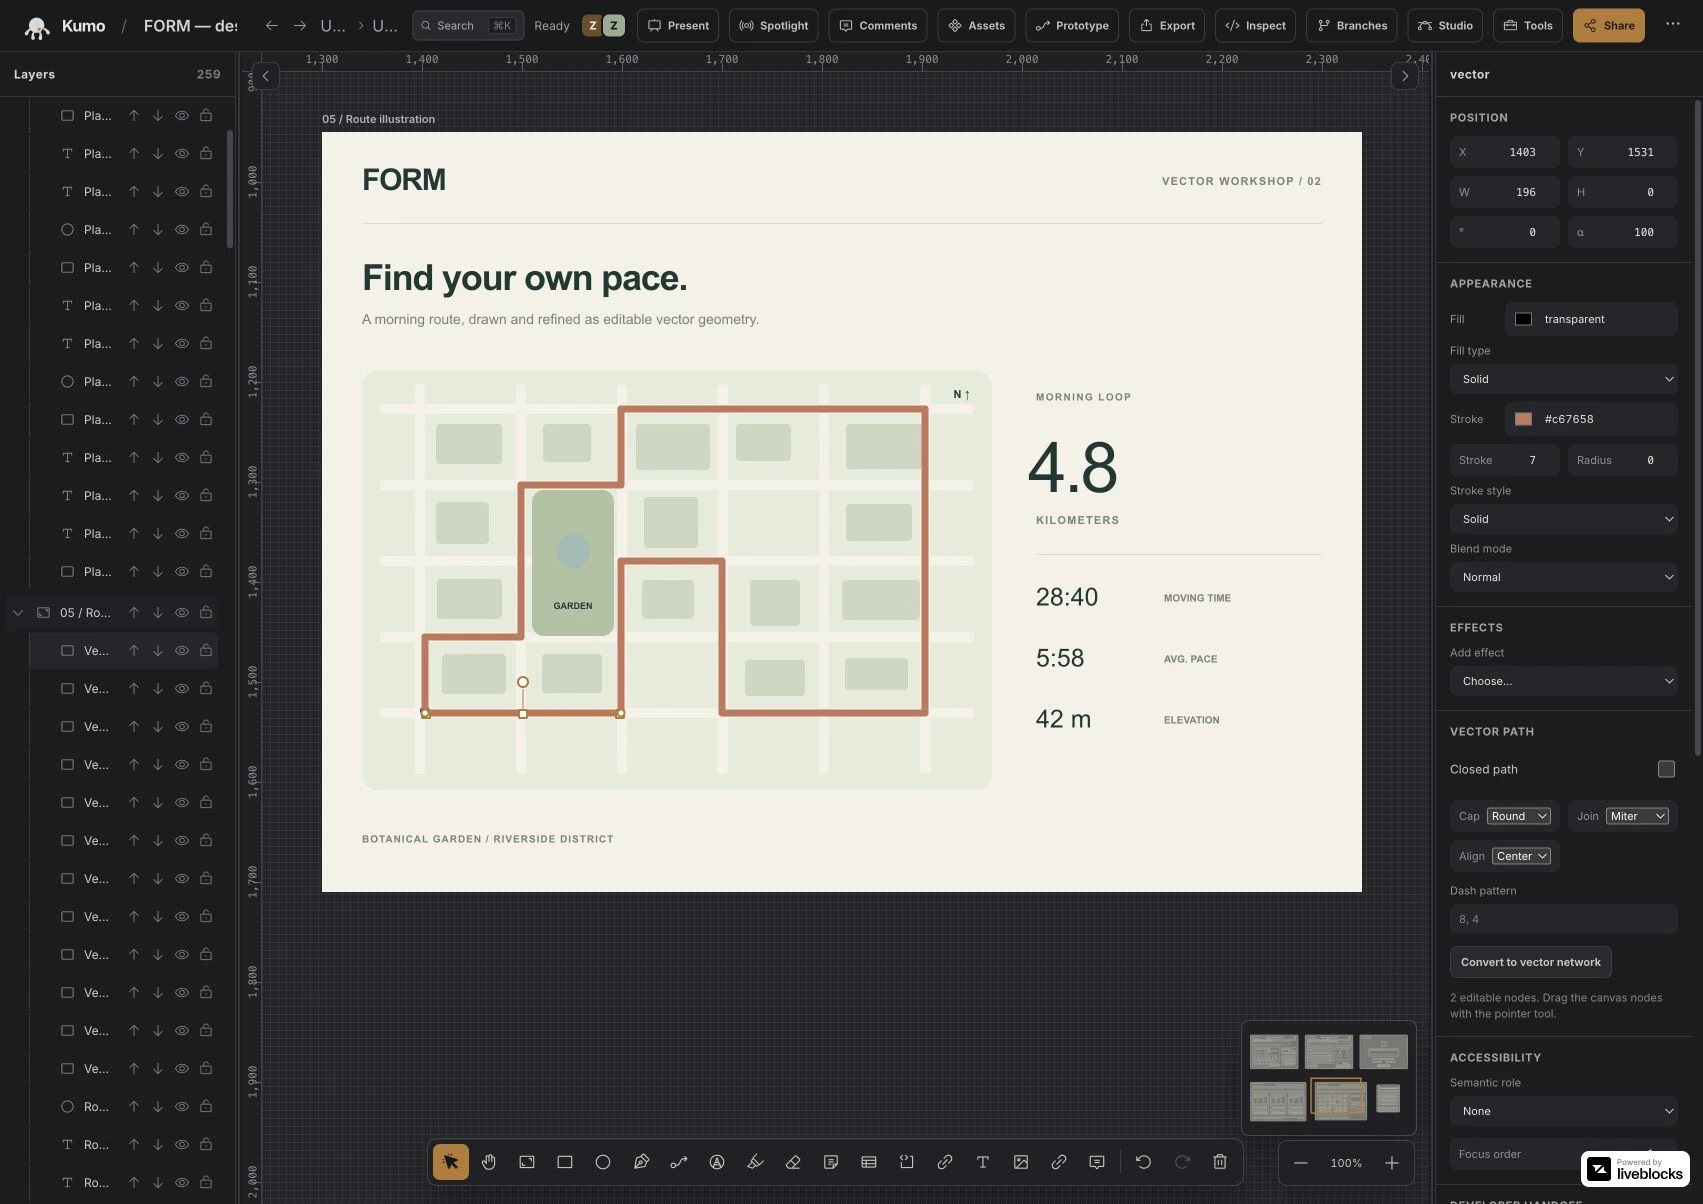This screenshot has height=1204, width=1703.
Task: Choose the sticky note tool
Action: coord(831,1162)
